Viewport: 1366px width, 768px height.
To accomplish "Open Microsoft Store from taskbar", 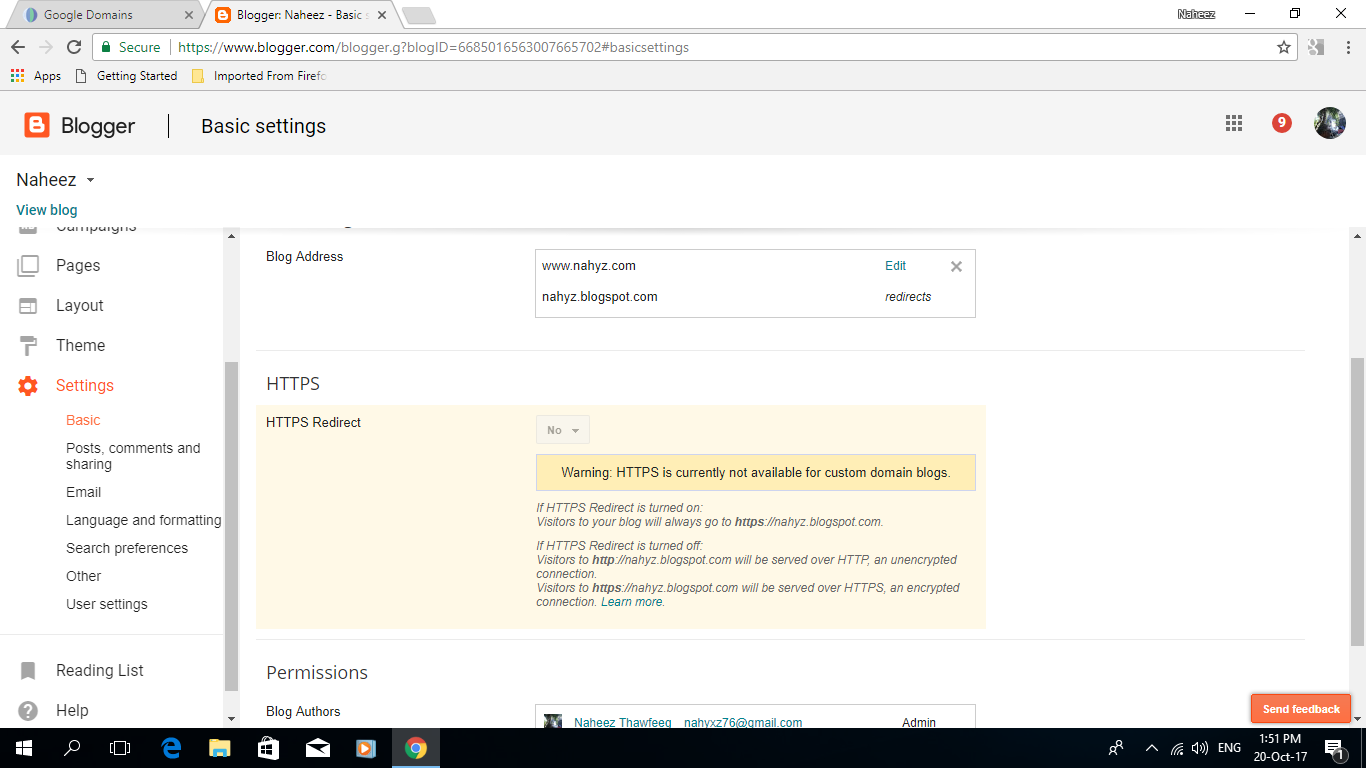I will pos(268,748).
